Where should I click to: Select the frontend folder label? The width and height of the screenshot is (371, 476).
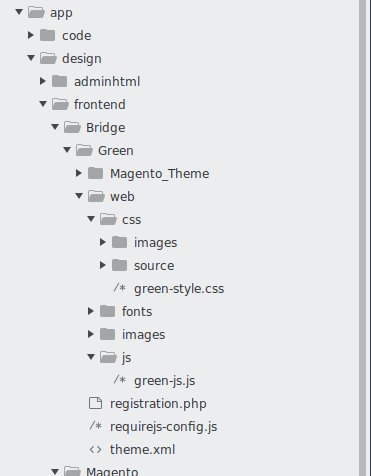click(100, 104)
